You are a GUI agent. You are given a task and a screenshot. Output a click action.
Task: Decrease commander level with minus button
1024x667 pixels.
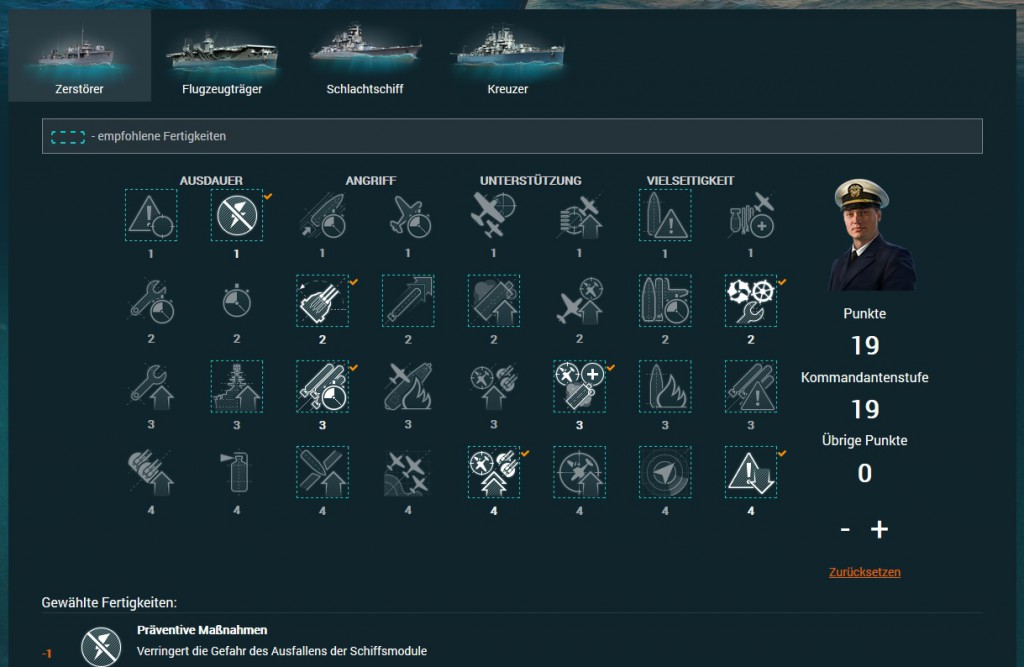coord(845,529)
